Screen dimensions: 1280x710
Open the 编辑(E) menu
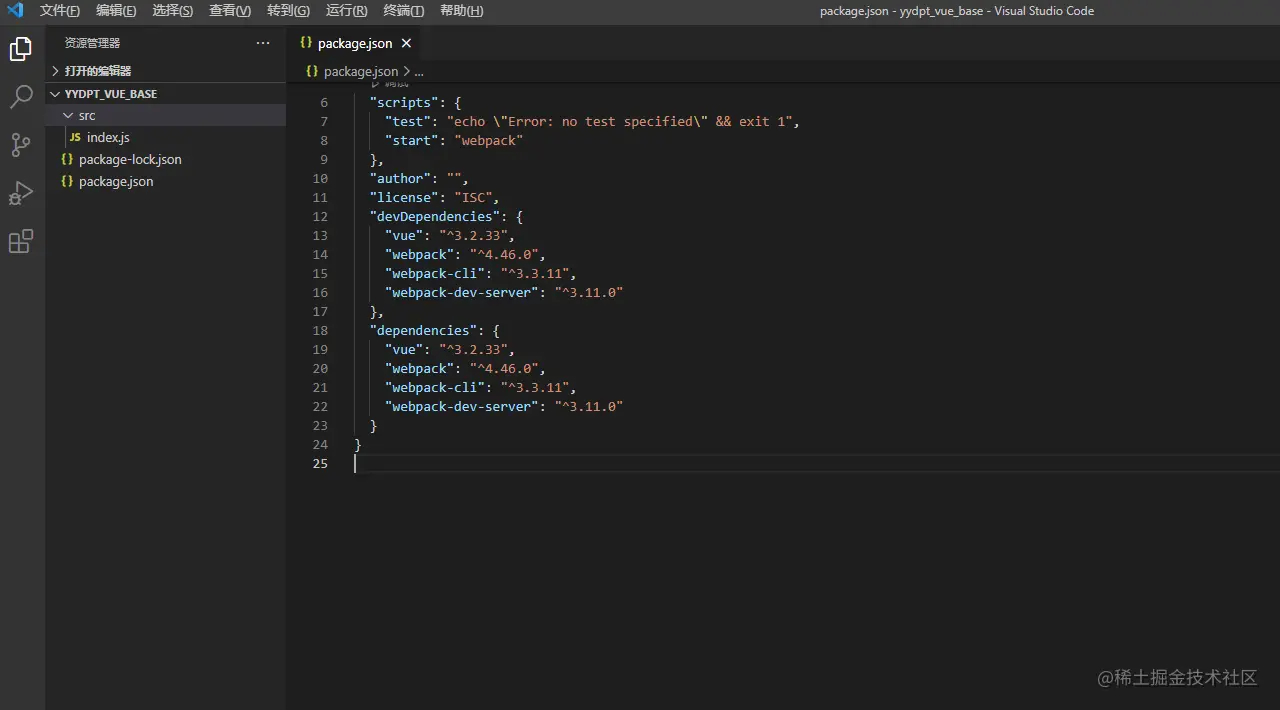click(116, 11)
